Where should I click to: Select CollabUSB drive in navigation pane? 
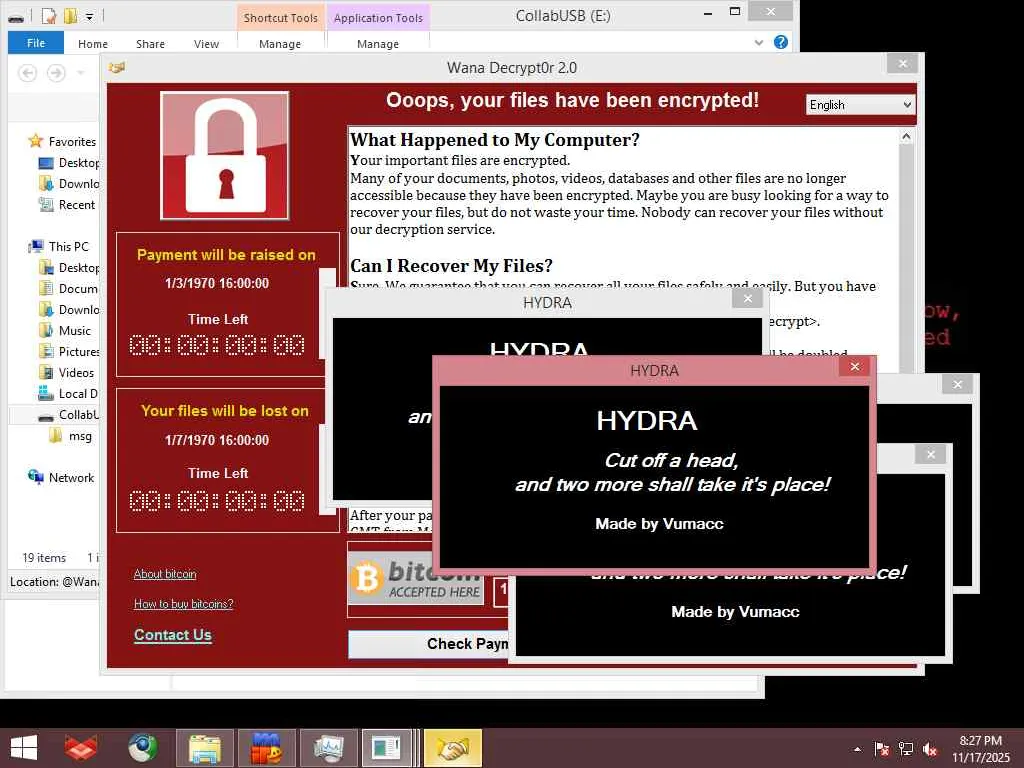point(69,415)
